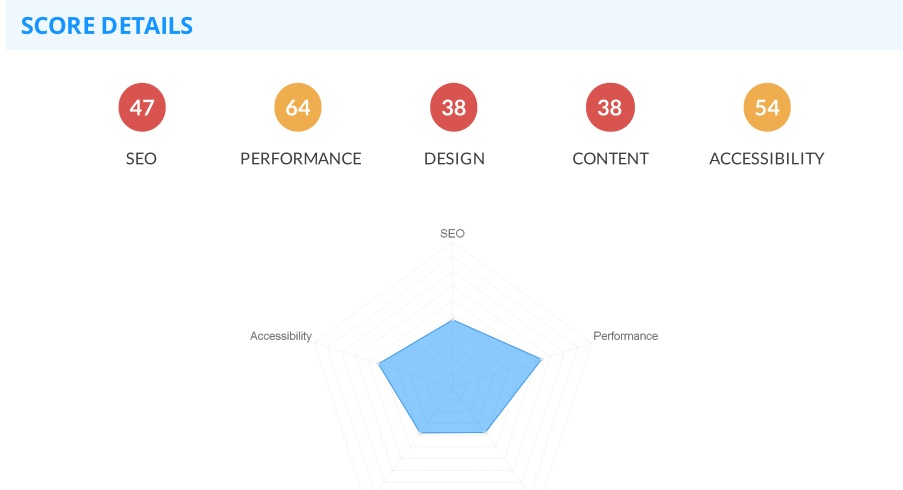This screenshot has height=490, width=903.
Task: Click the SEO axis label on radar chart
Action: (453, 233)
